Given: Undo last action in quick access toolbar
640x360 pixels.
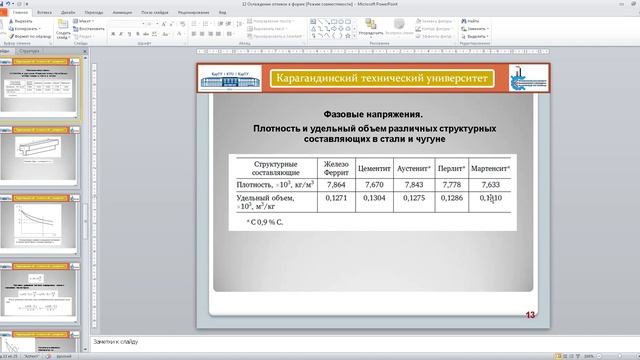Looking at the screenshot, I should (x=8, y=4).
